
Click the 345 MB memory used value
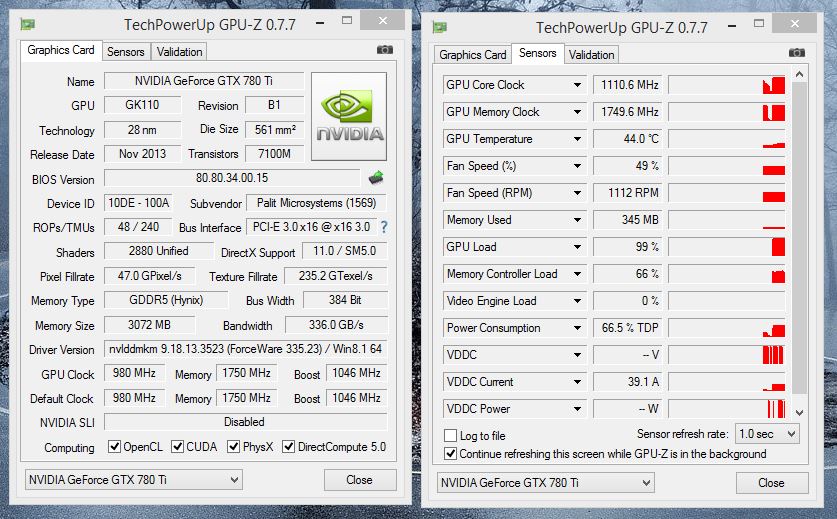(x=628, y=220)
